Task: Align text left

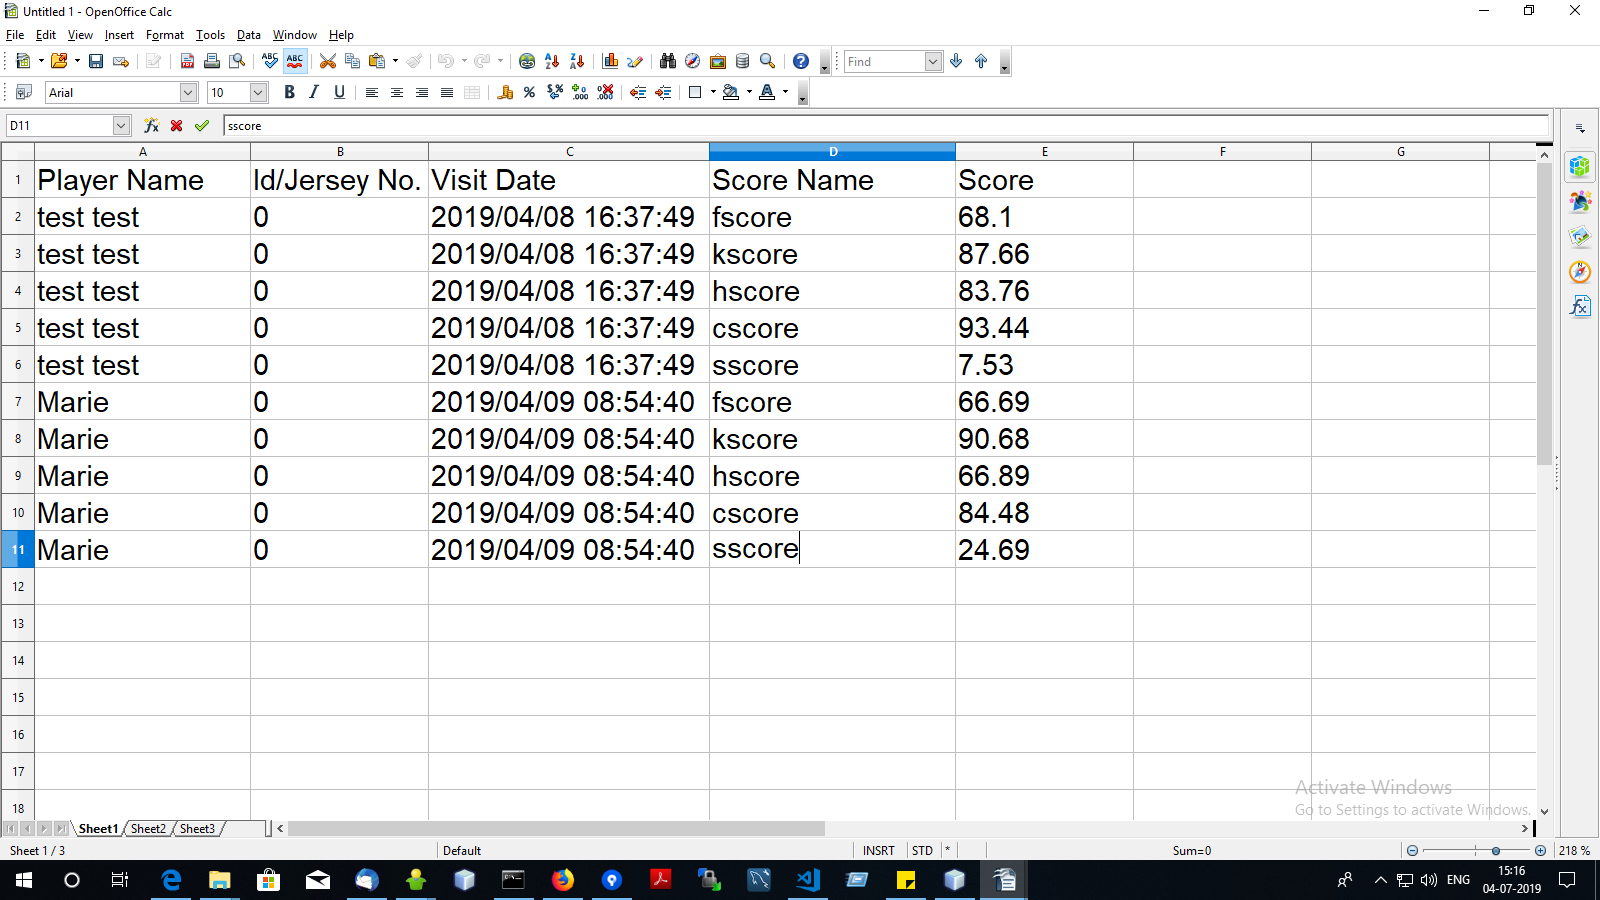Action: pos(372,92)
